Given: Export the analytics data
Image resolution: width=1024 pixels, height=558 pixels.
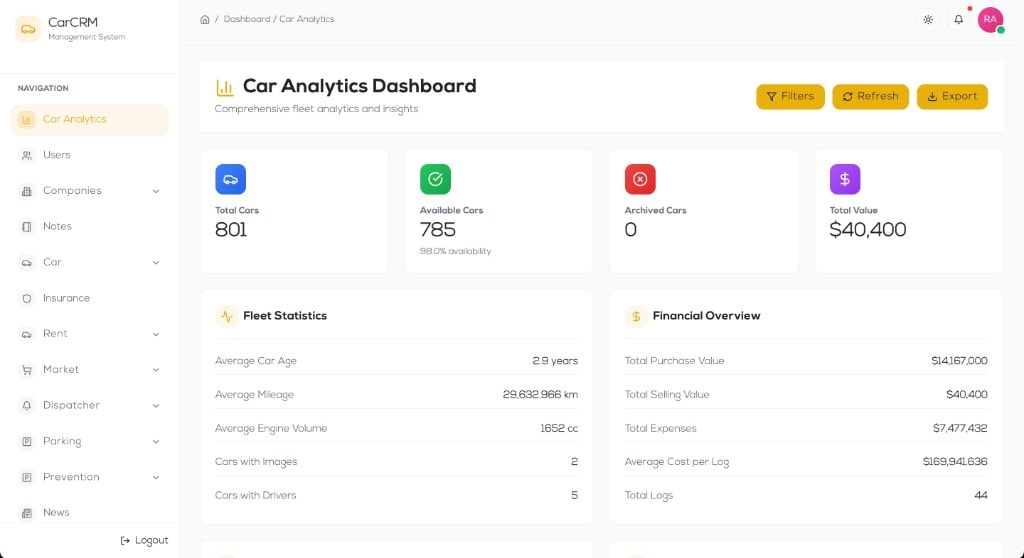Looking at the screenshot, I should click(x=952, y=97).
